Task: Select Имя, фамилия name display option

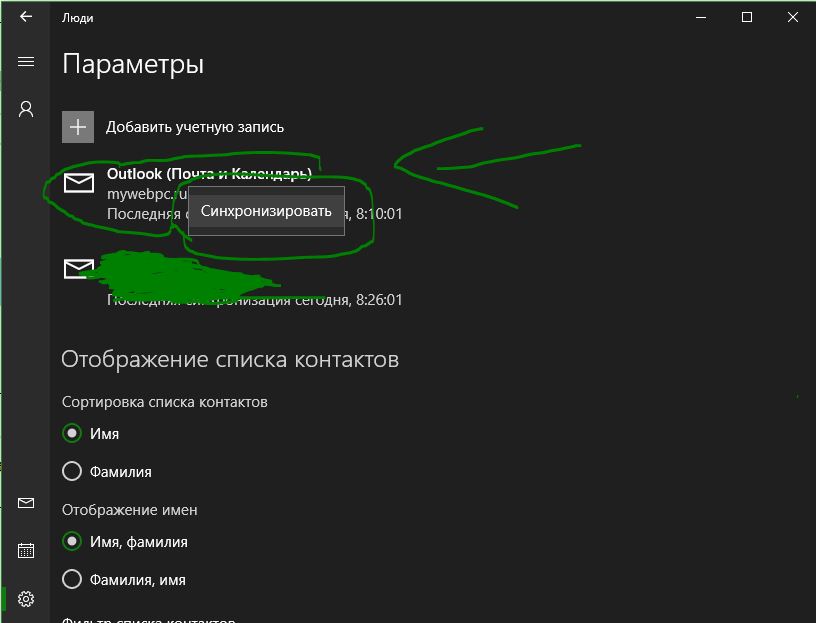Action: click(x=72, y=541)
